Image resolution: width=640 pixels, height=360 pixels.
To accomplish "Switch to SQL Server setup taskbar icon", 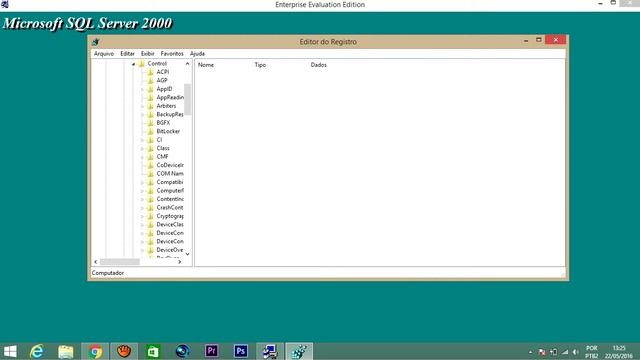I will tap(270, 351).
